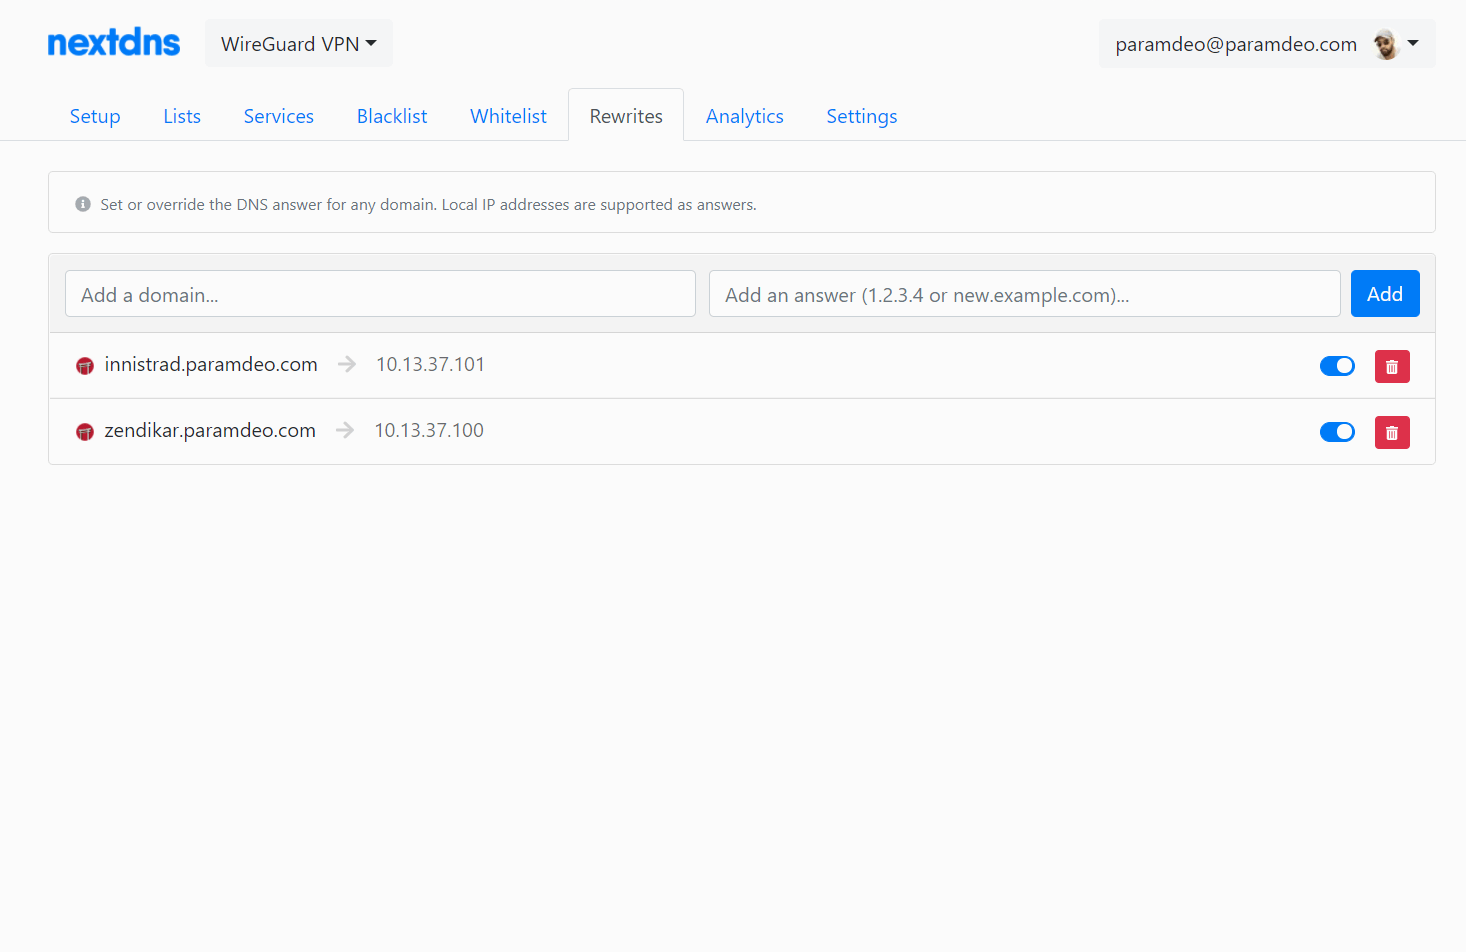Click the DNS override description text

(428, 204)
